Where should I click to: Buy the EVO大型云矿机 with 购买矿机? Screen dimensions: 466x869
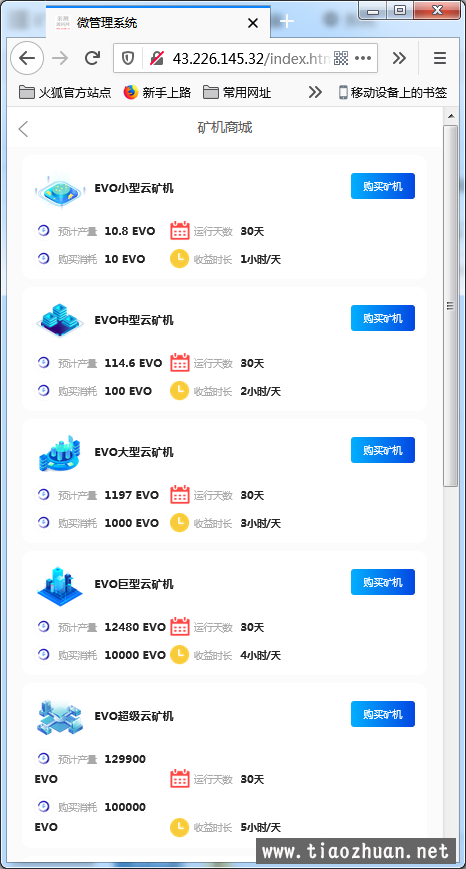click(x=383, y=450)
